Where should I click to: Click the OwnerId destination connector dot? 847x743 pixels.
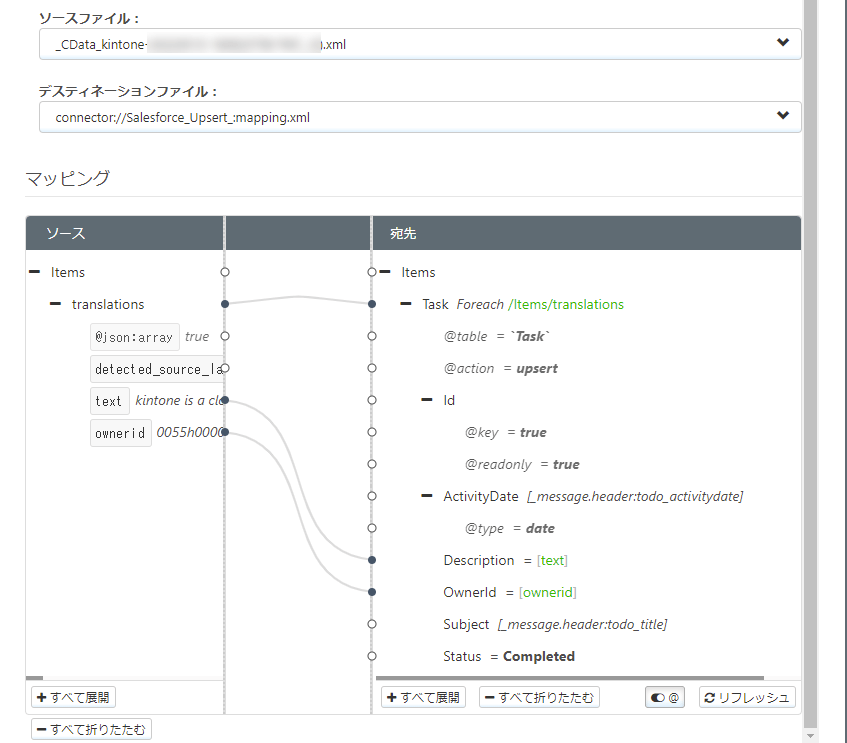click(372, 592)
